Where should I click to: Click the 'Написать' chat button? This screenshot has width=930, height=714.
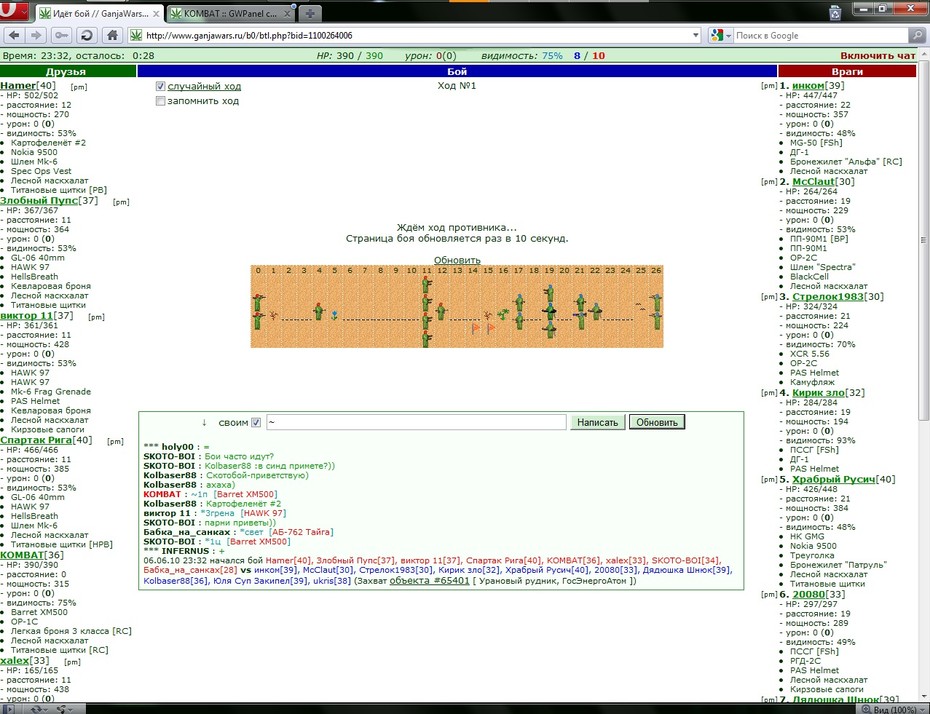tap(597, 422)
